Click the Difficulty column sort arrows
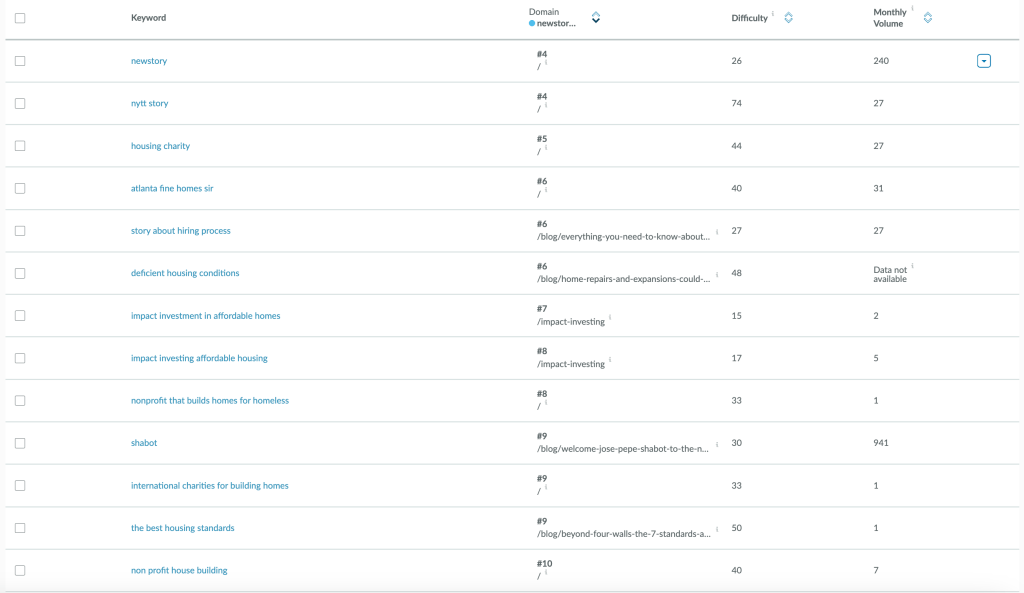Screen dimensions: 1024x593 (x=788, y=17)
